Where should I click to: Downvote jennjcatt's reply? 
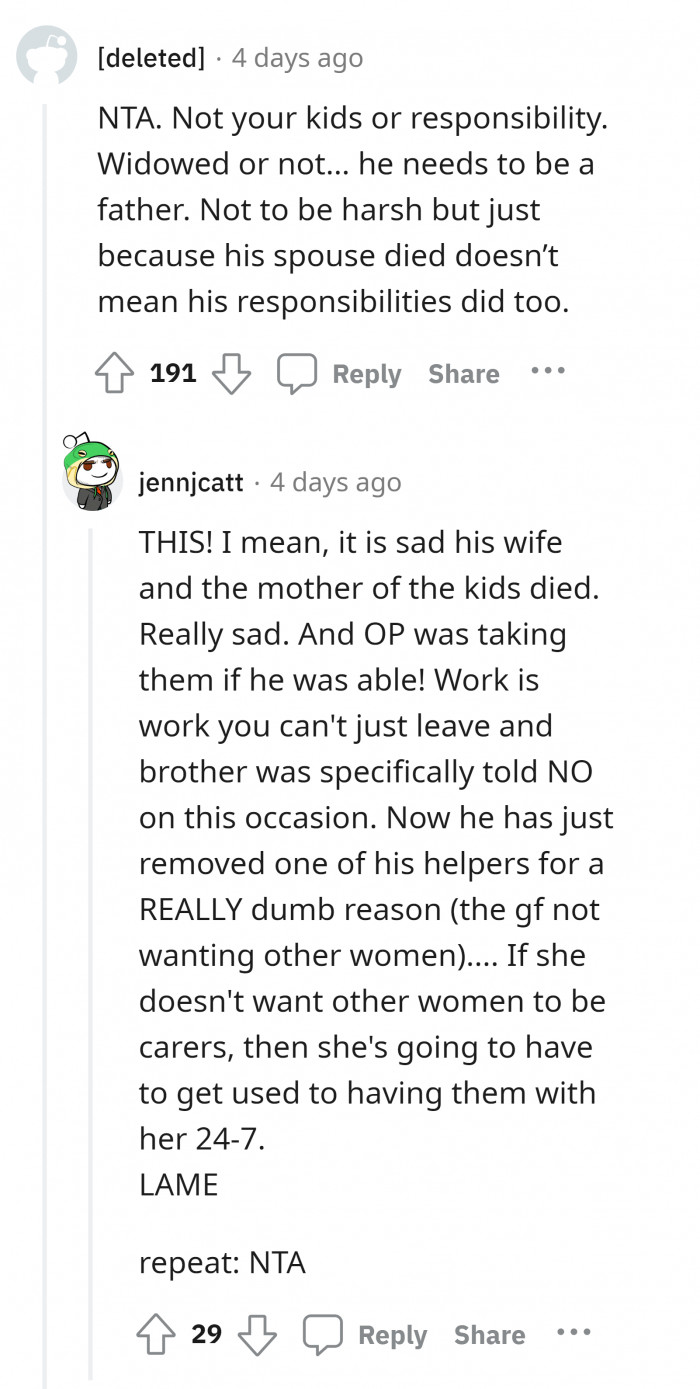tap(258, 1335)
